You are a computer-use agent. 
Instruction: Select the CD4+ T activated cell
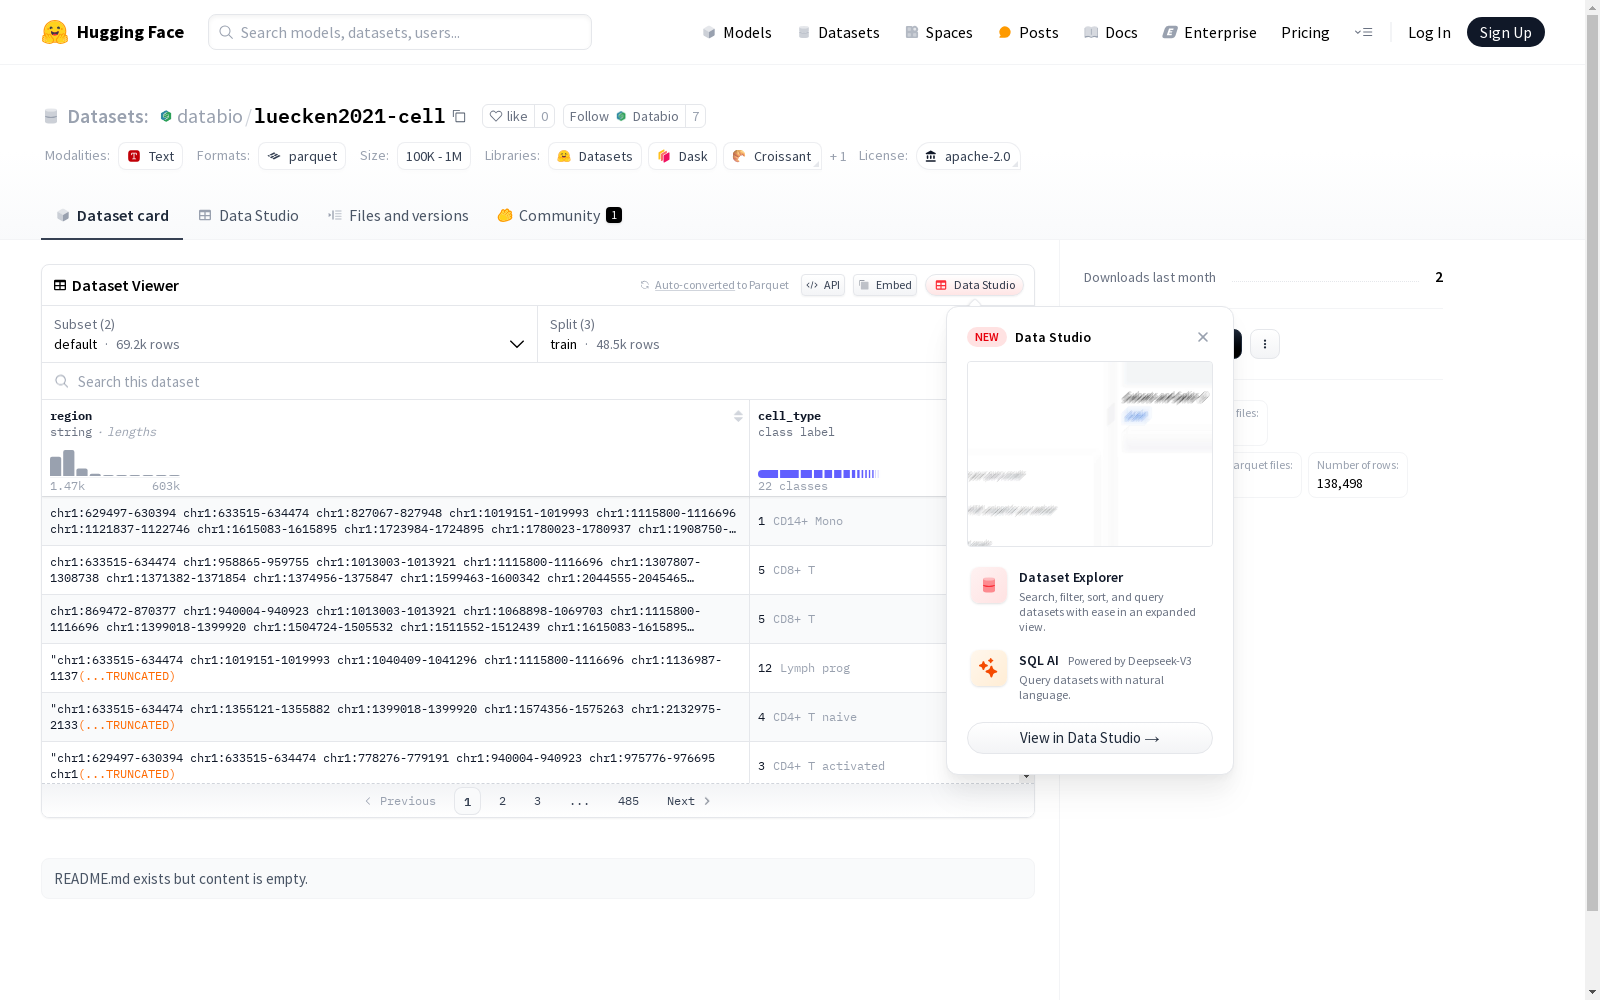848,766
